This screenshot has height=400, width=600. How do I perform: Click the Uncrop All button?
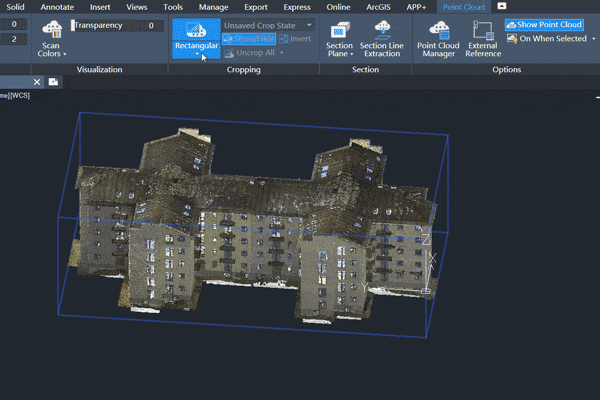point(250,53)
